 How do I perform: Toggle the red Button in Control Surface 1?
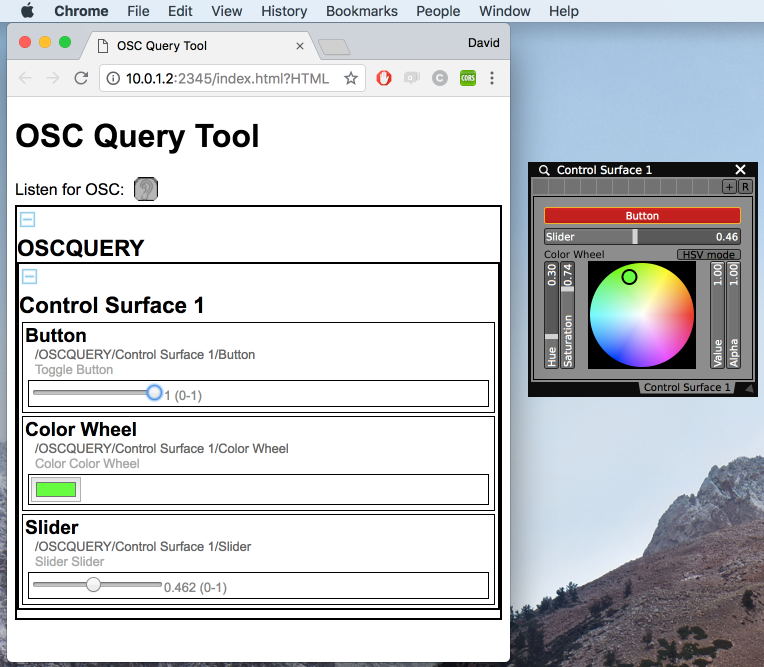(x=642, y=215)
